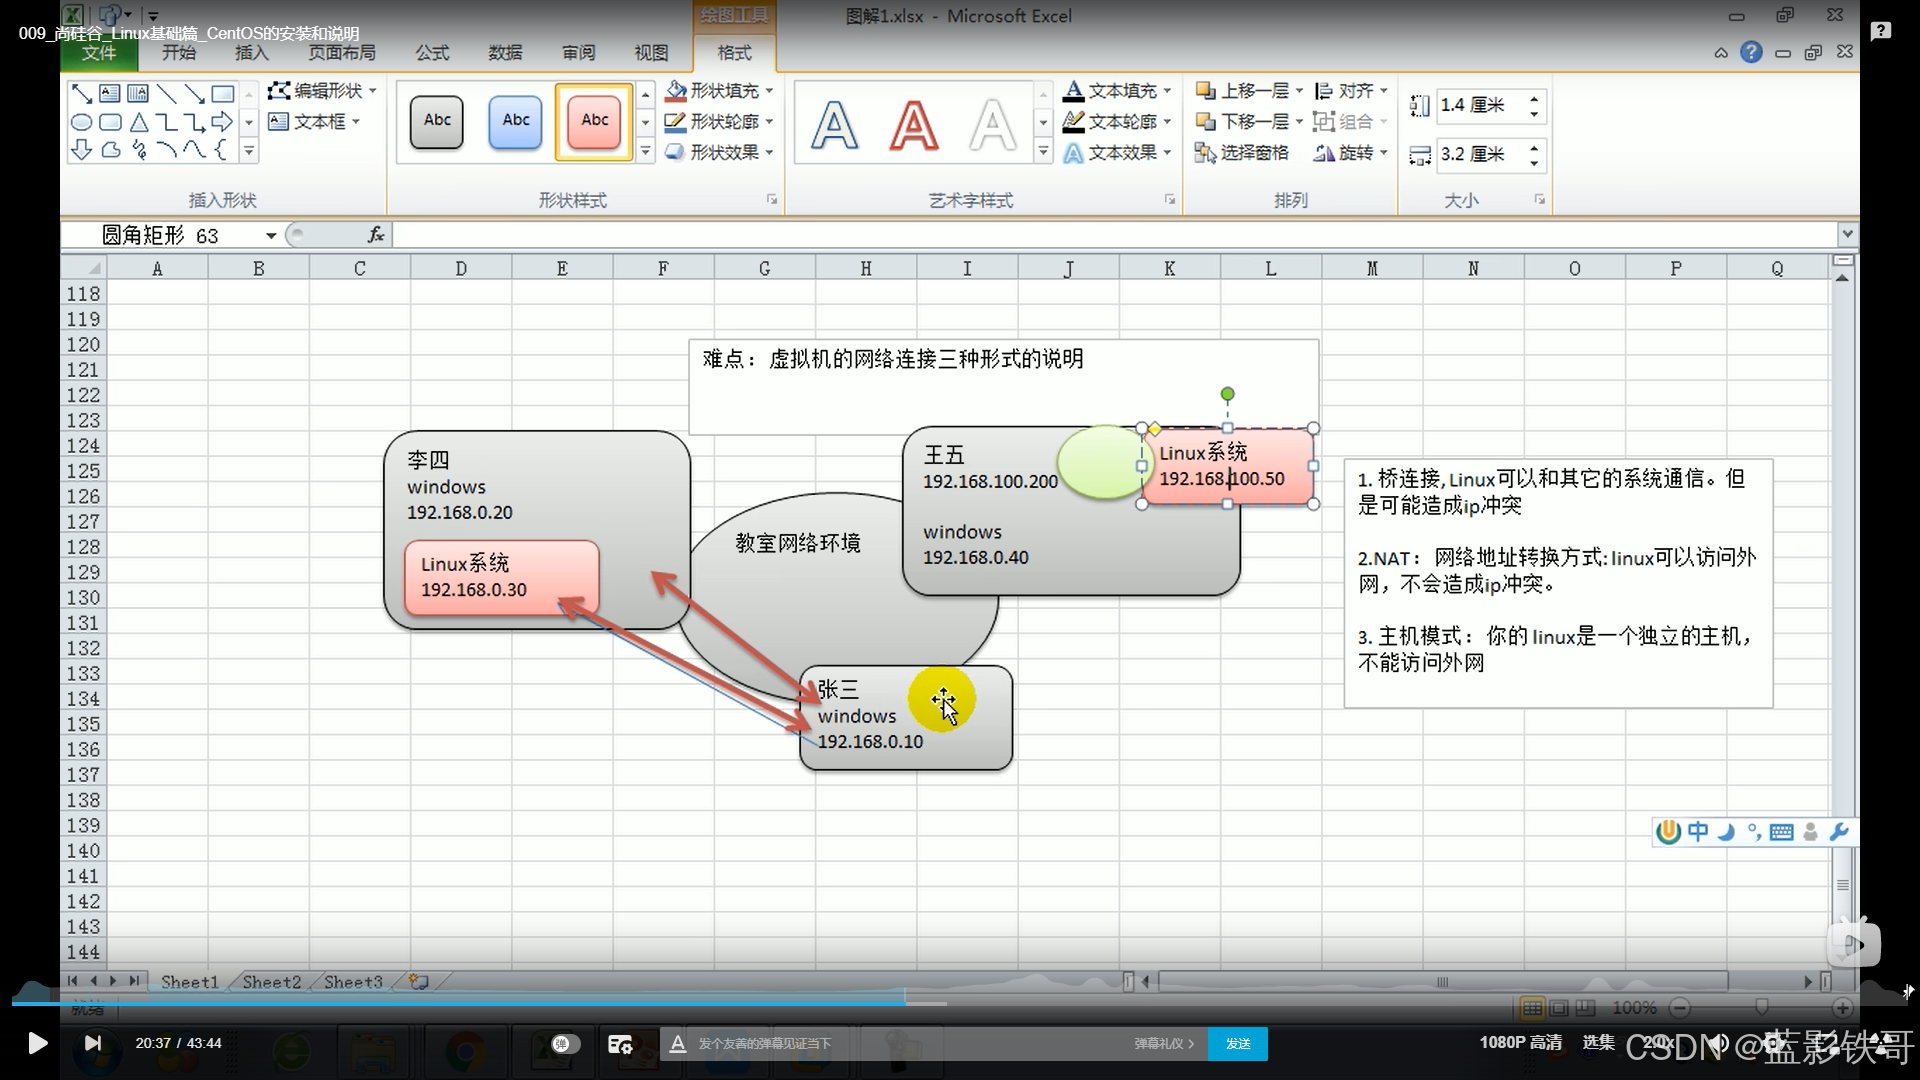
Task: Click the rotate (旋转) icon
Action: [x=1324, y=153]
